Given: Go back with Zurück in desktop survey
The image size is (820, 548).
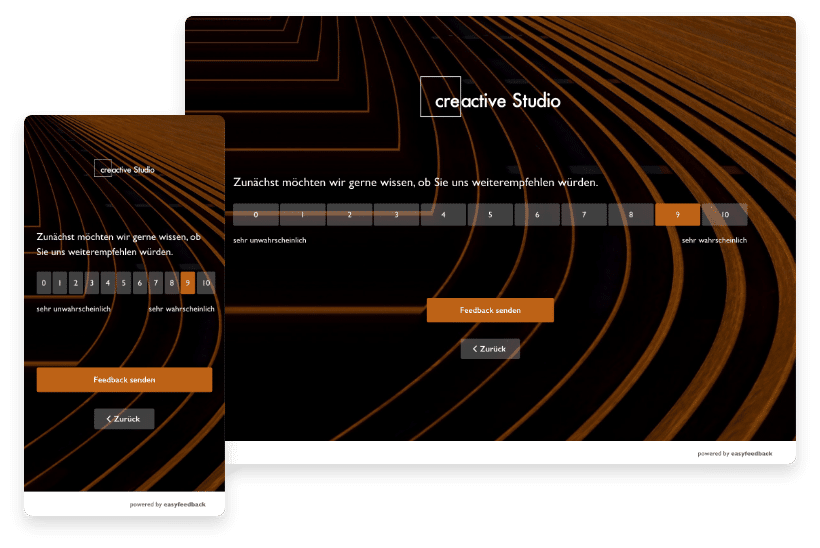Looking at the screenshot, I should tap(490, 349).
